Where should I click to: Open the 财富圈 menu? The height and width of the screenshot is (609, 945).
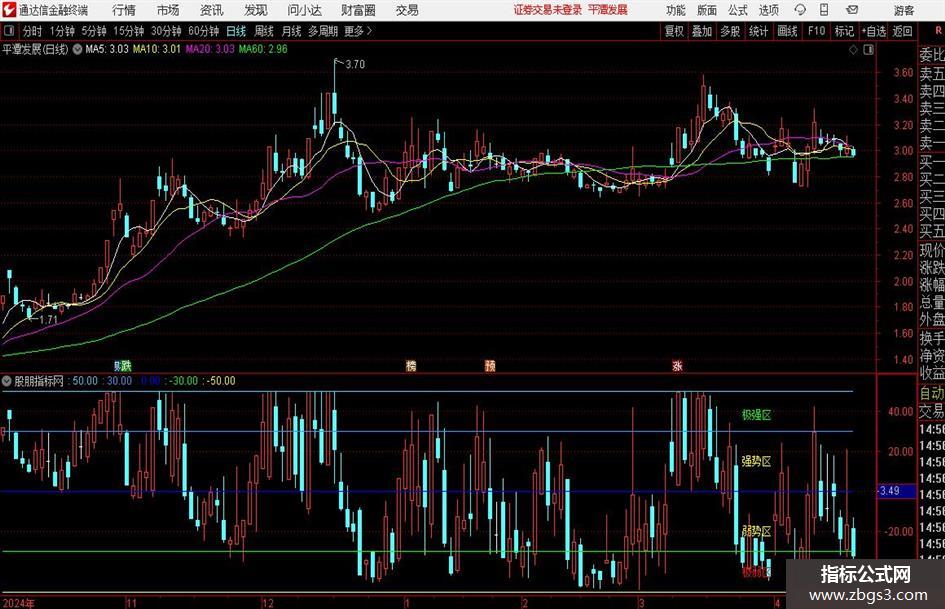[x=358, y=10]
